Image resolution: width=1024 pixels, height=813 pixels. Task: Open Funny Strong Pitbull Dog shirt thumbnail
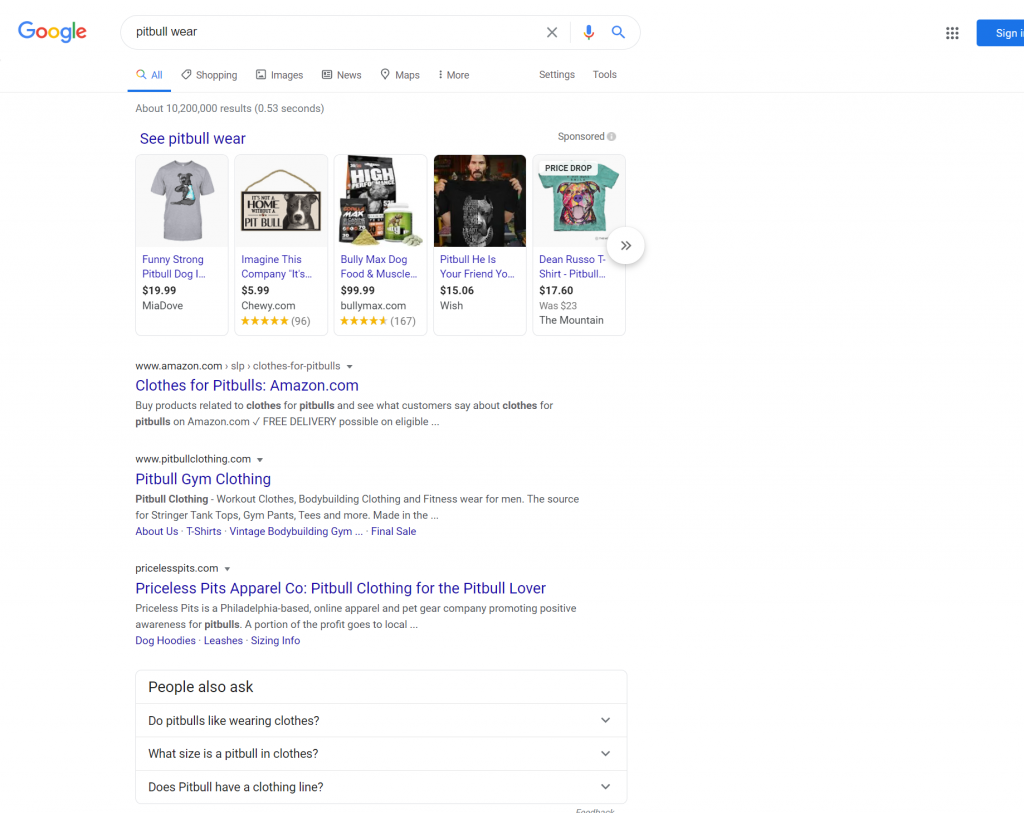182,201
